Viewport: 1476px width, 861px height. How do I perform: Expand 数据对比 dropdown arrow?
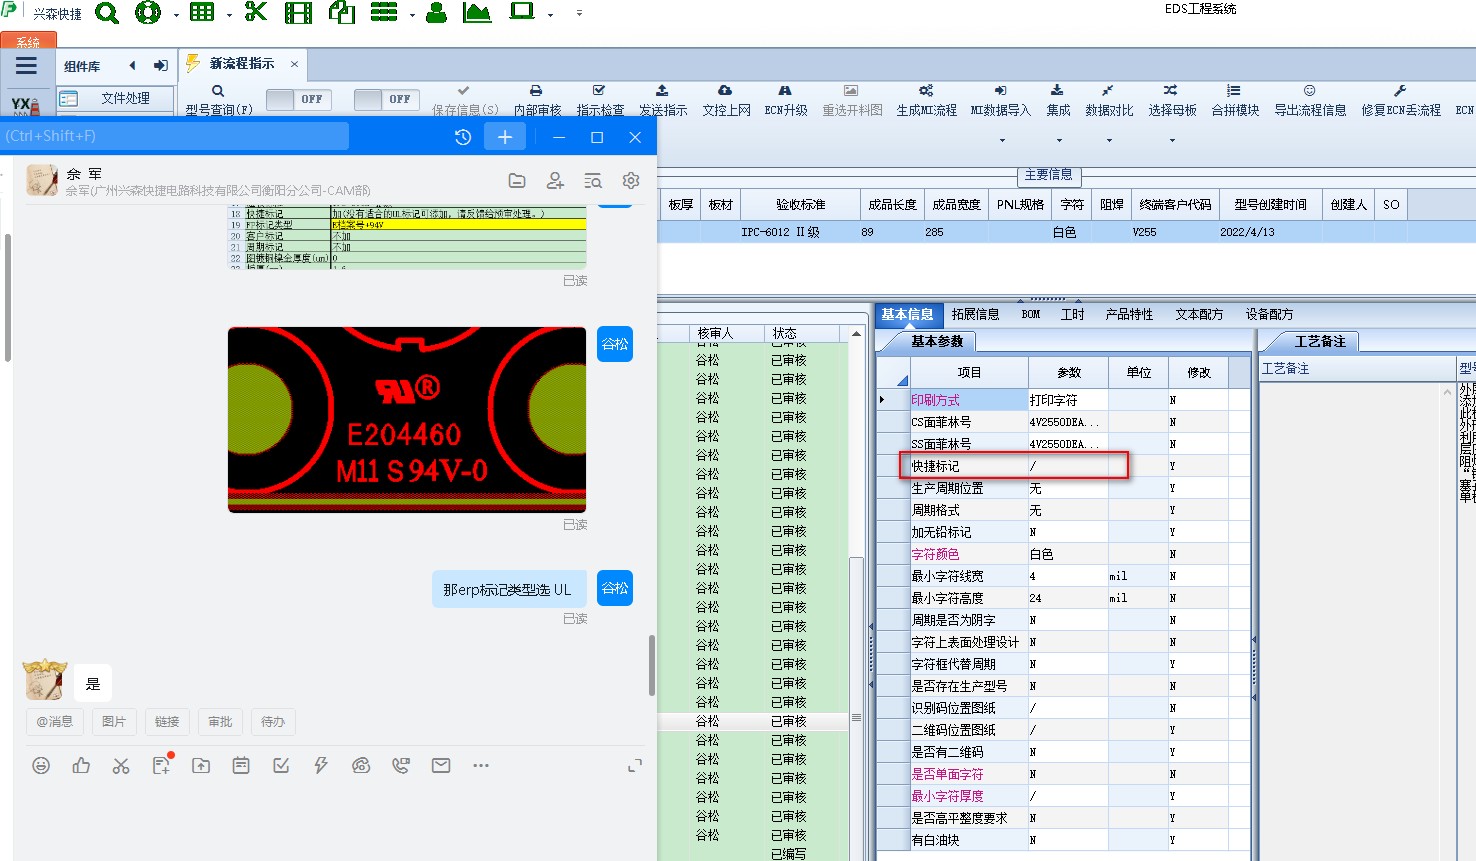click(1109, 140)
